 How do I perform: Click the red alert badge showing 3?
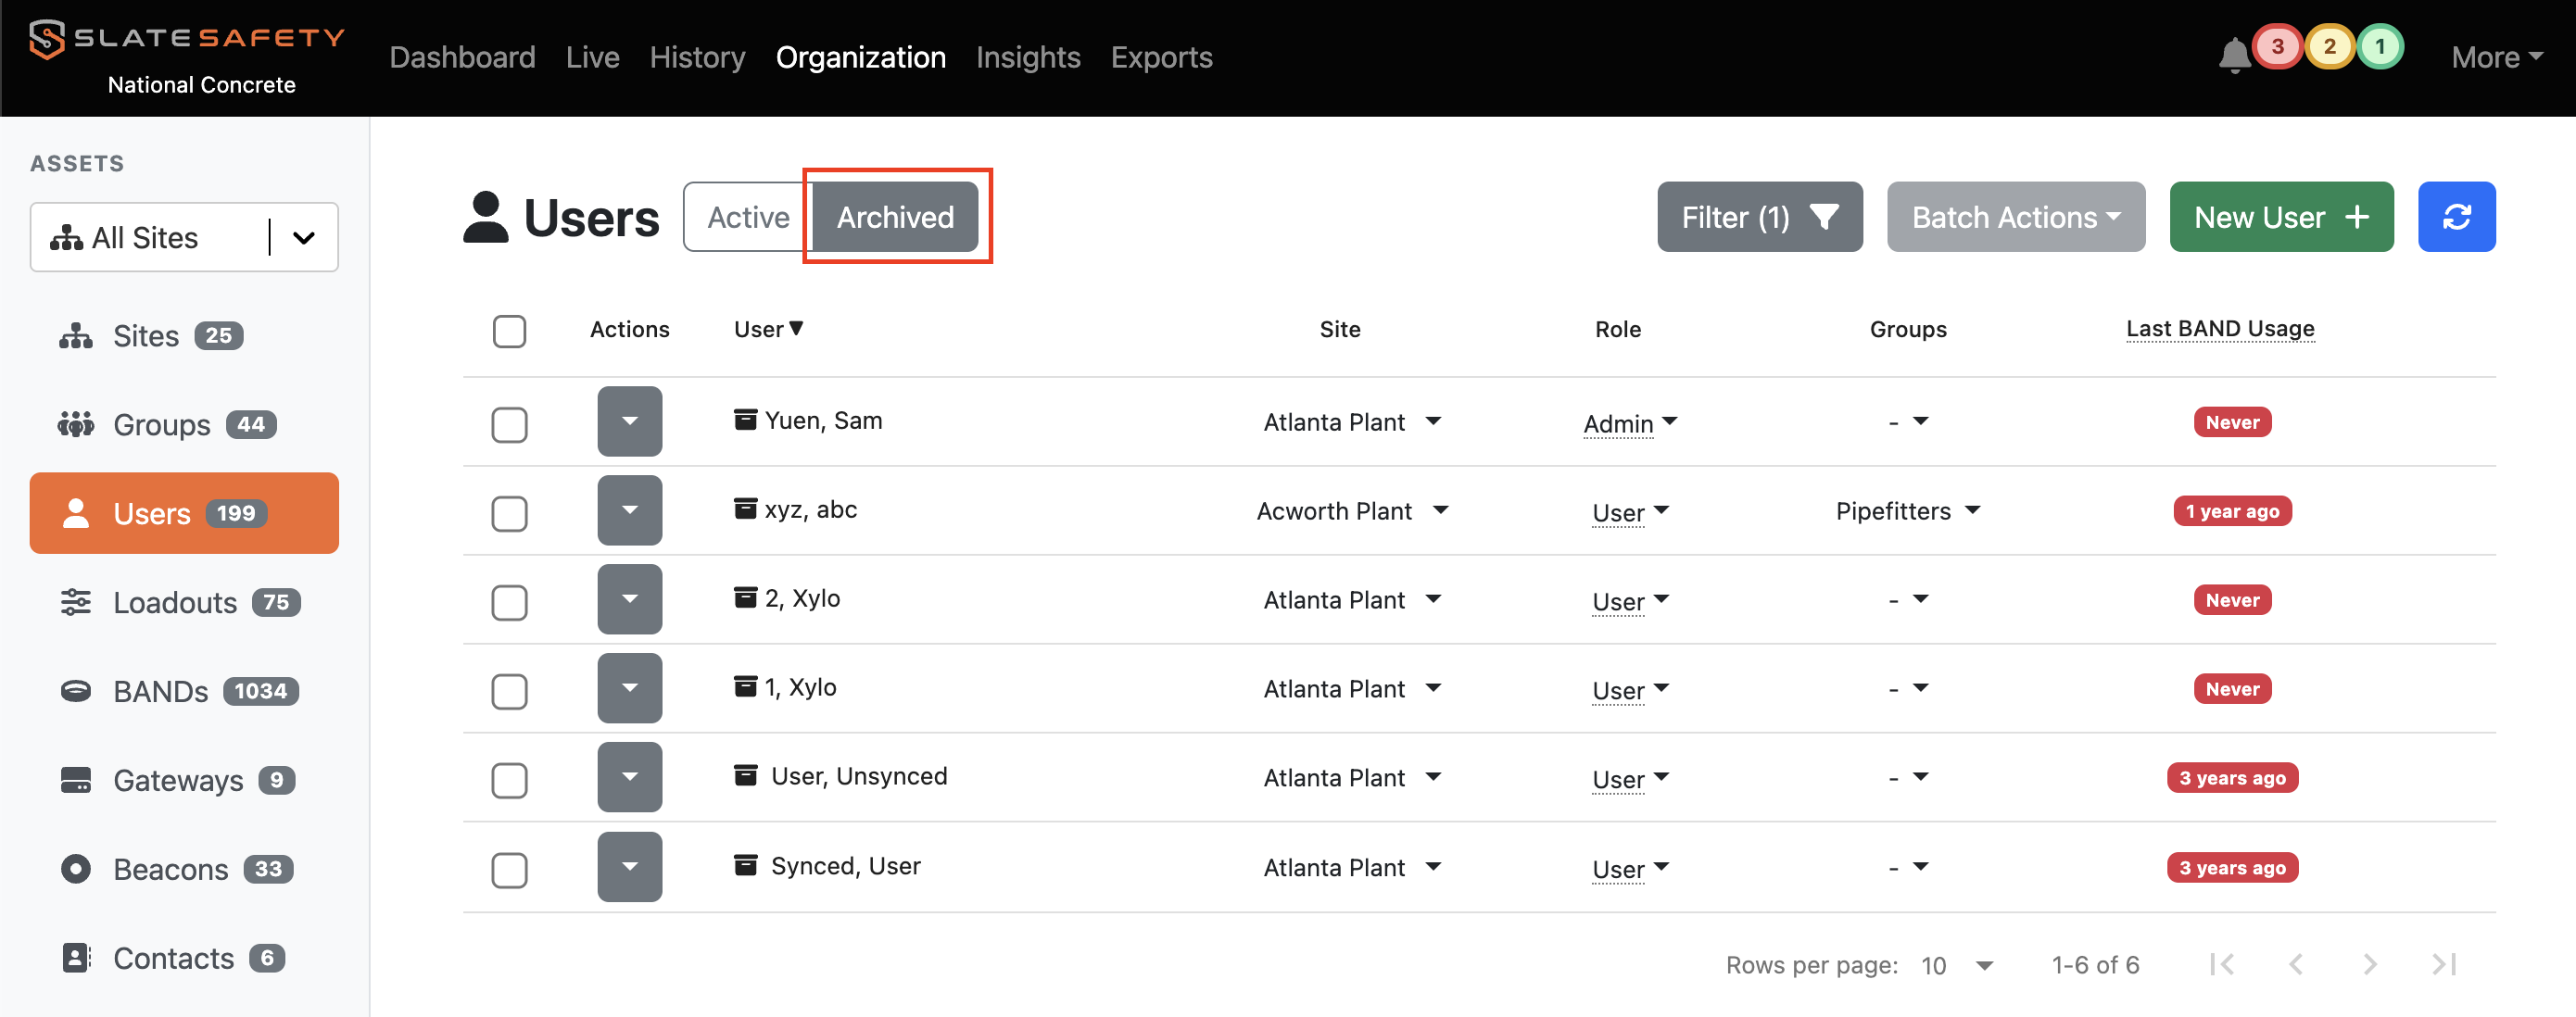tap(2277, 47)
